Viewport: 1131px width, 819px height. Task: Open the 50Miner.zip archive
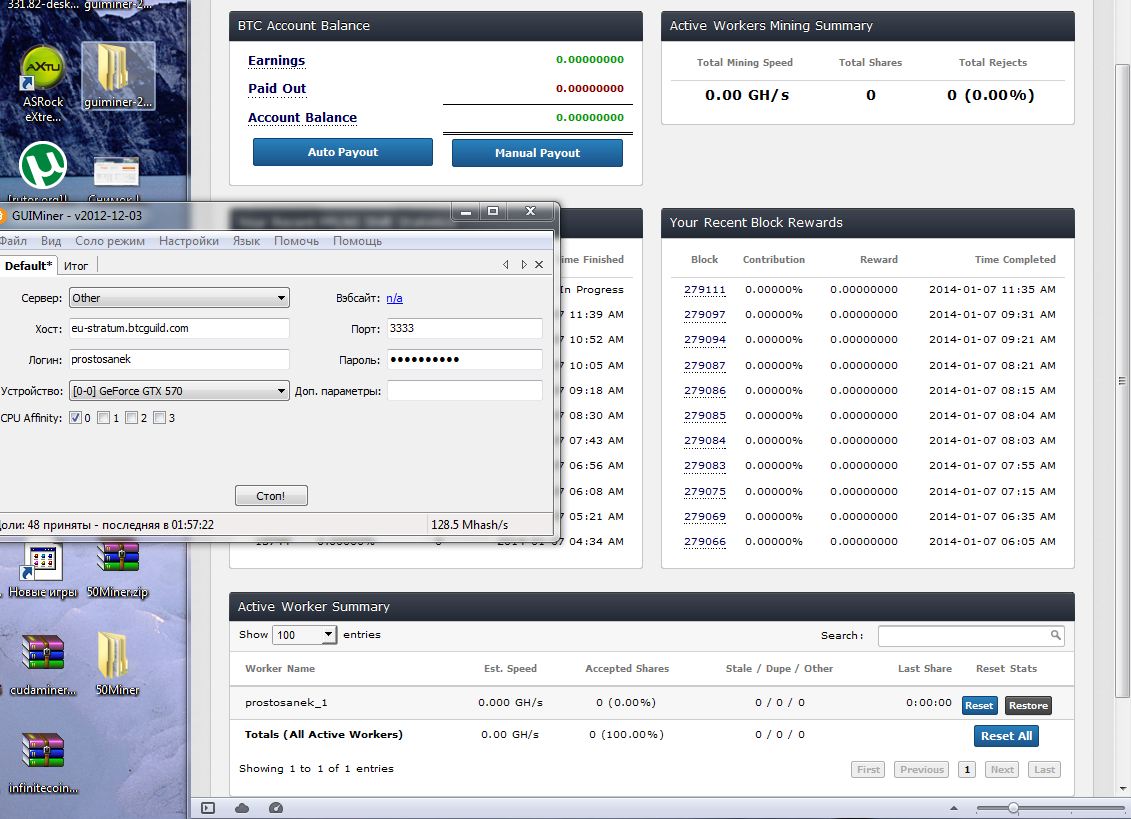[118, 571]
